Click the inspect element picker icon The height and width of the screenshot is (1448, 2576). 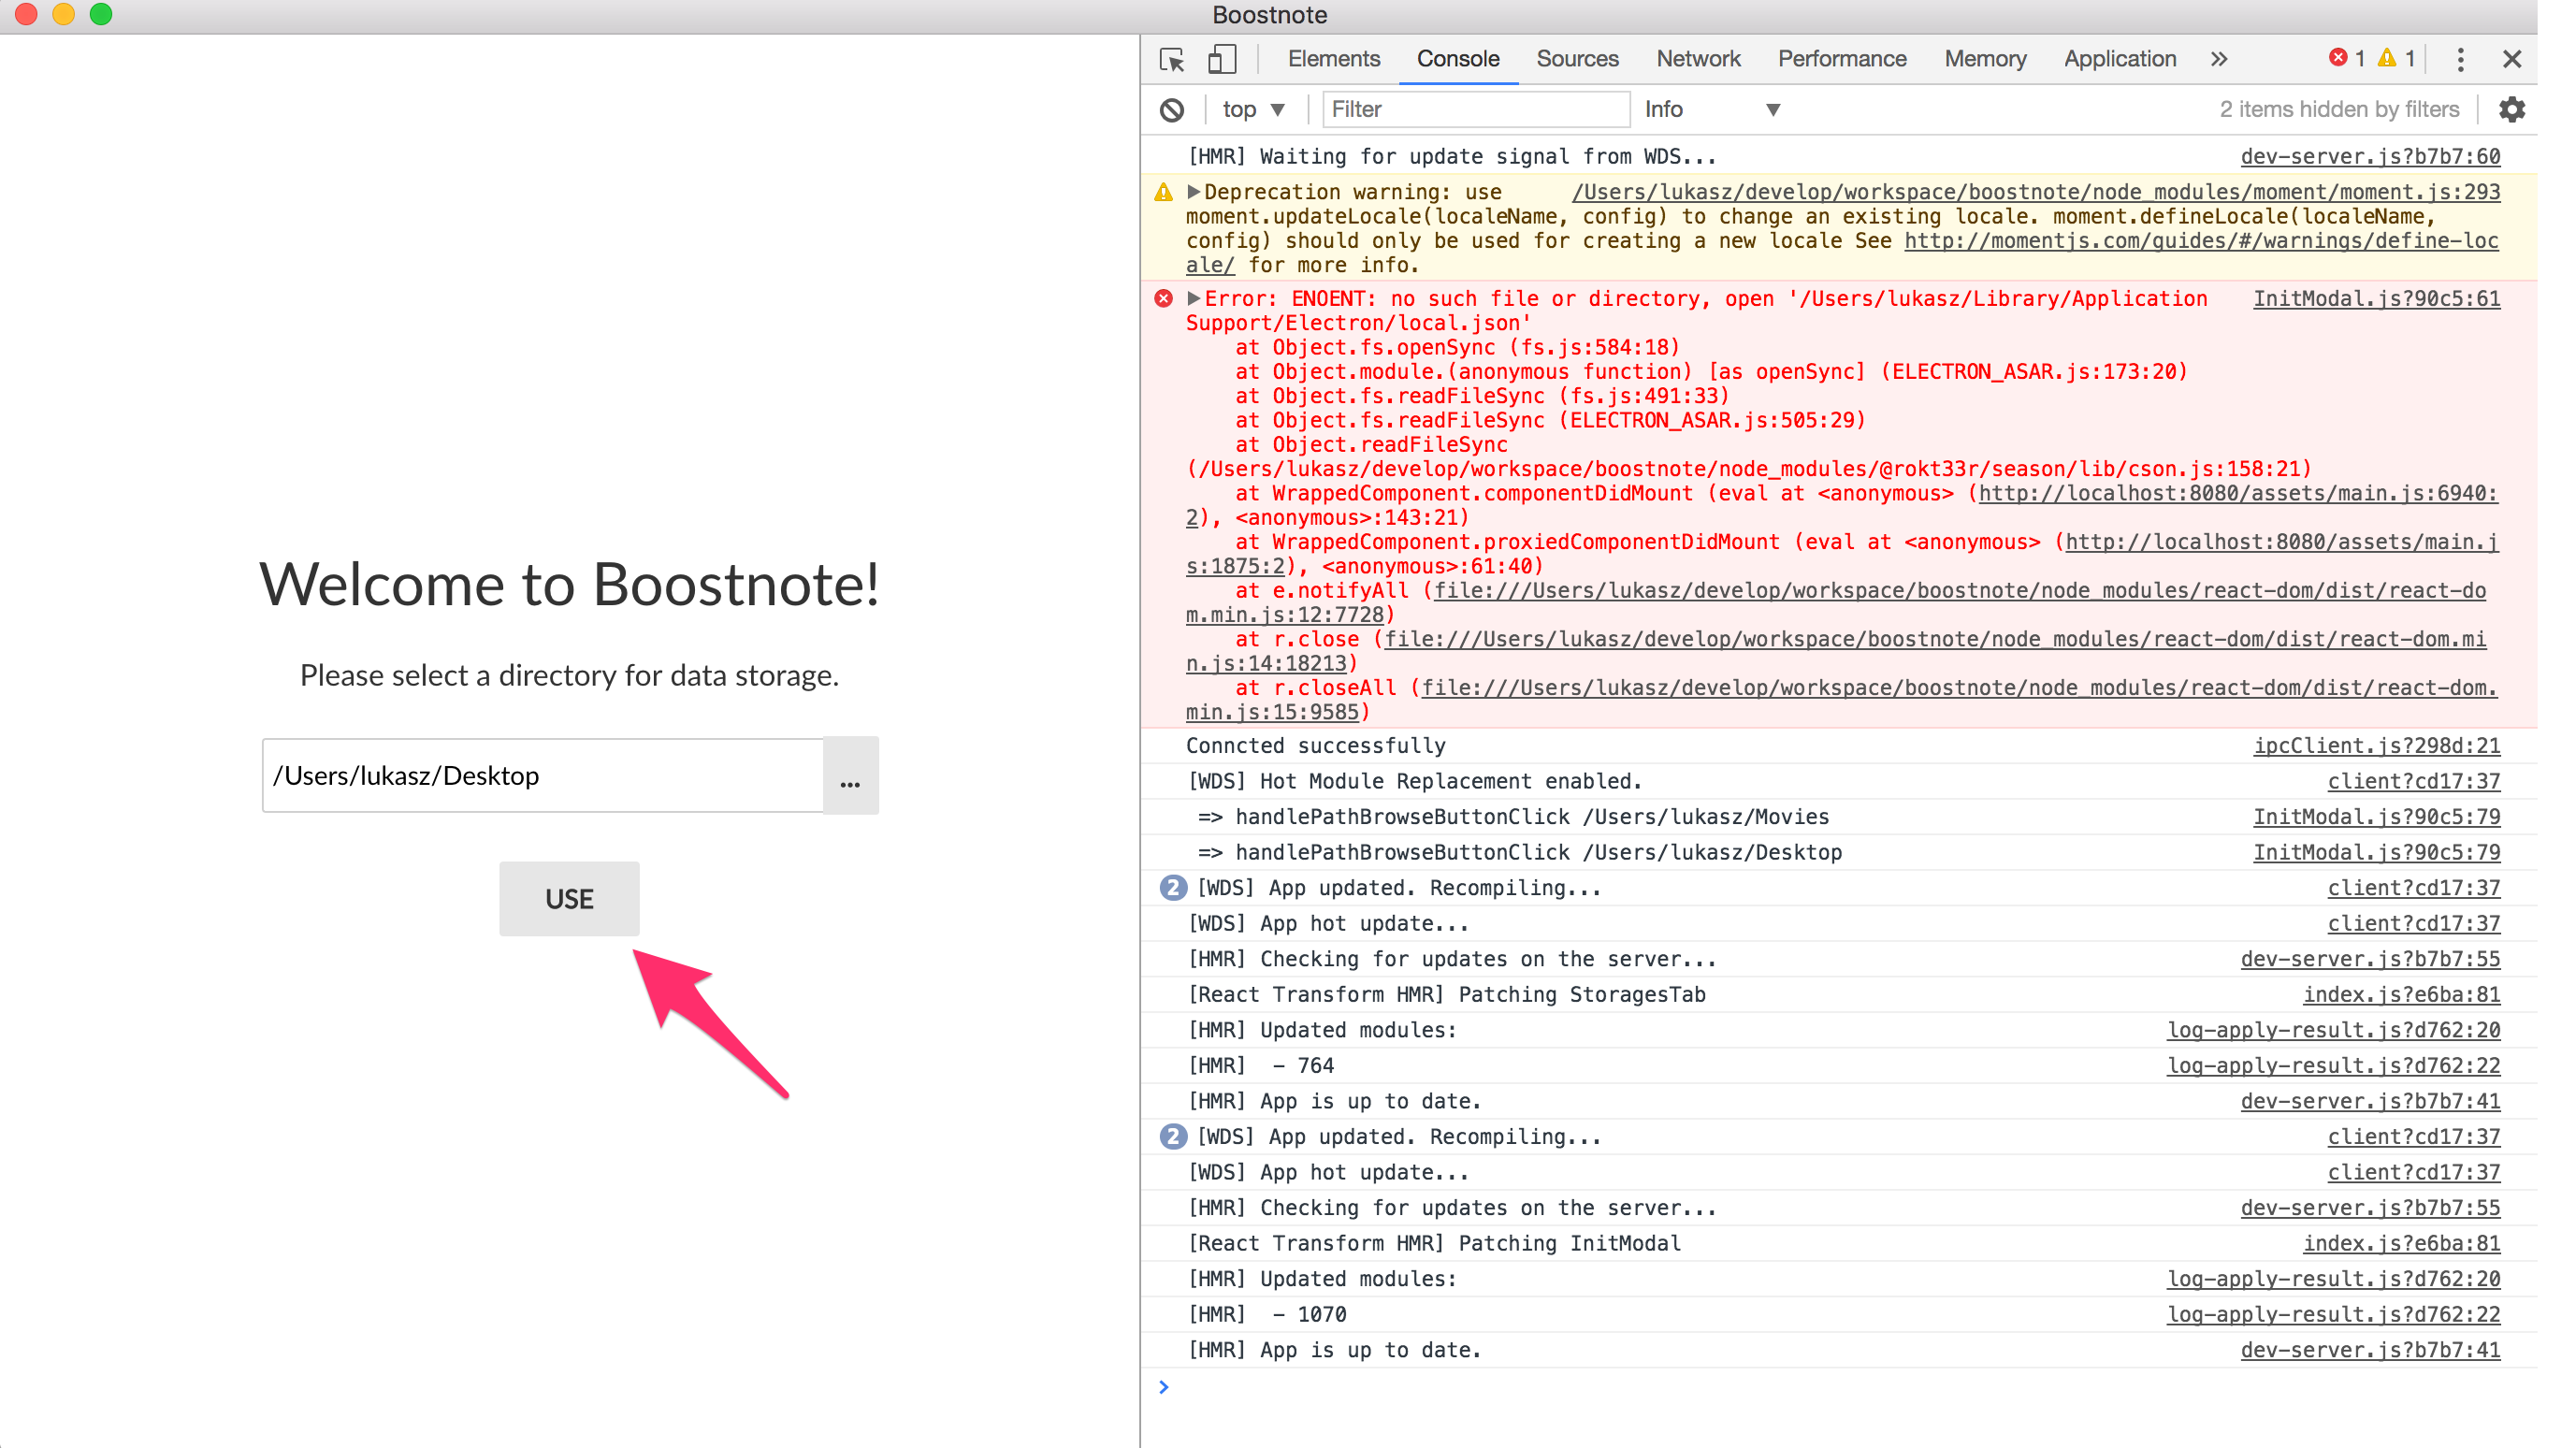click(x=1172, y=60)
